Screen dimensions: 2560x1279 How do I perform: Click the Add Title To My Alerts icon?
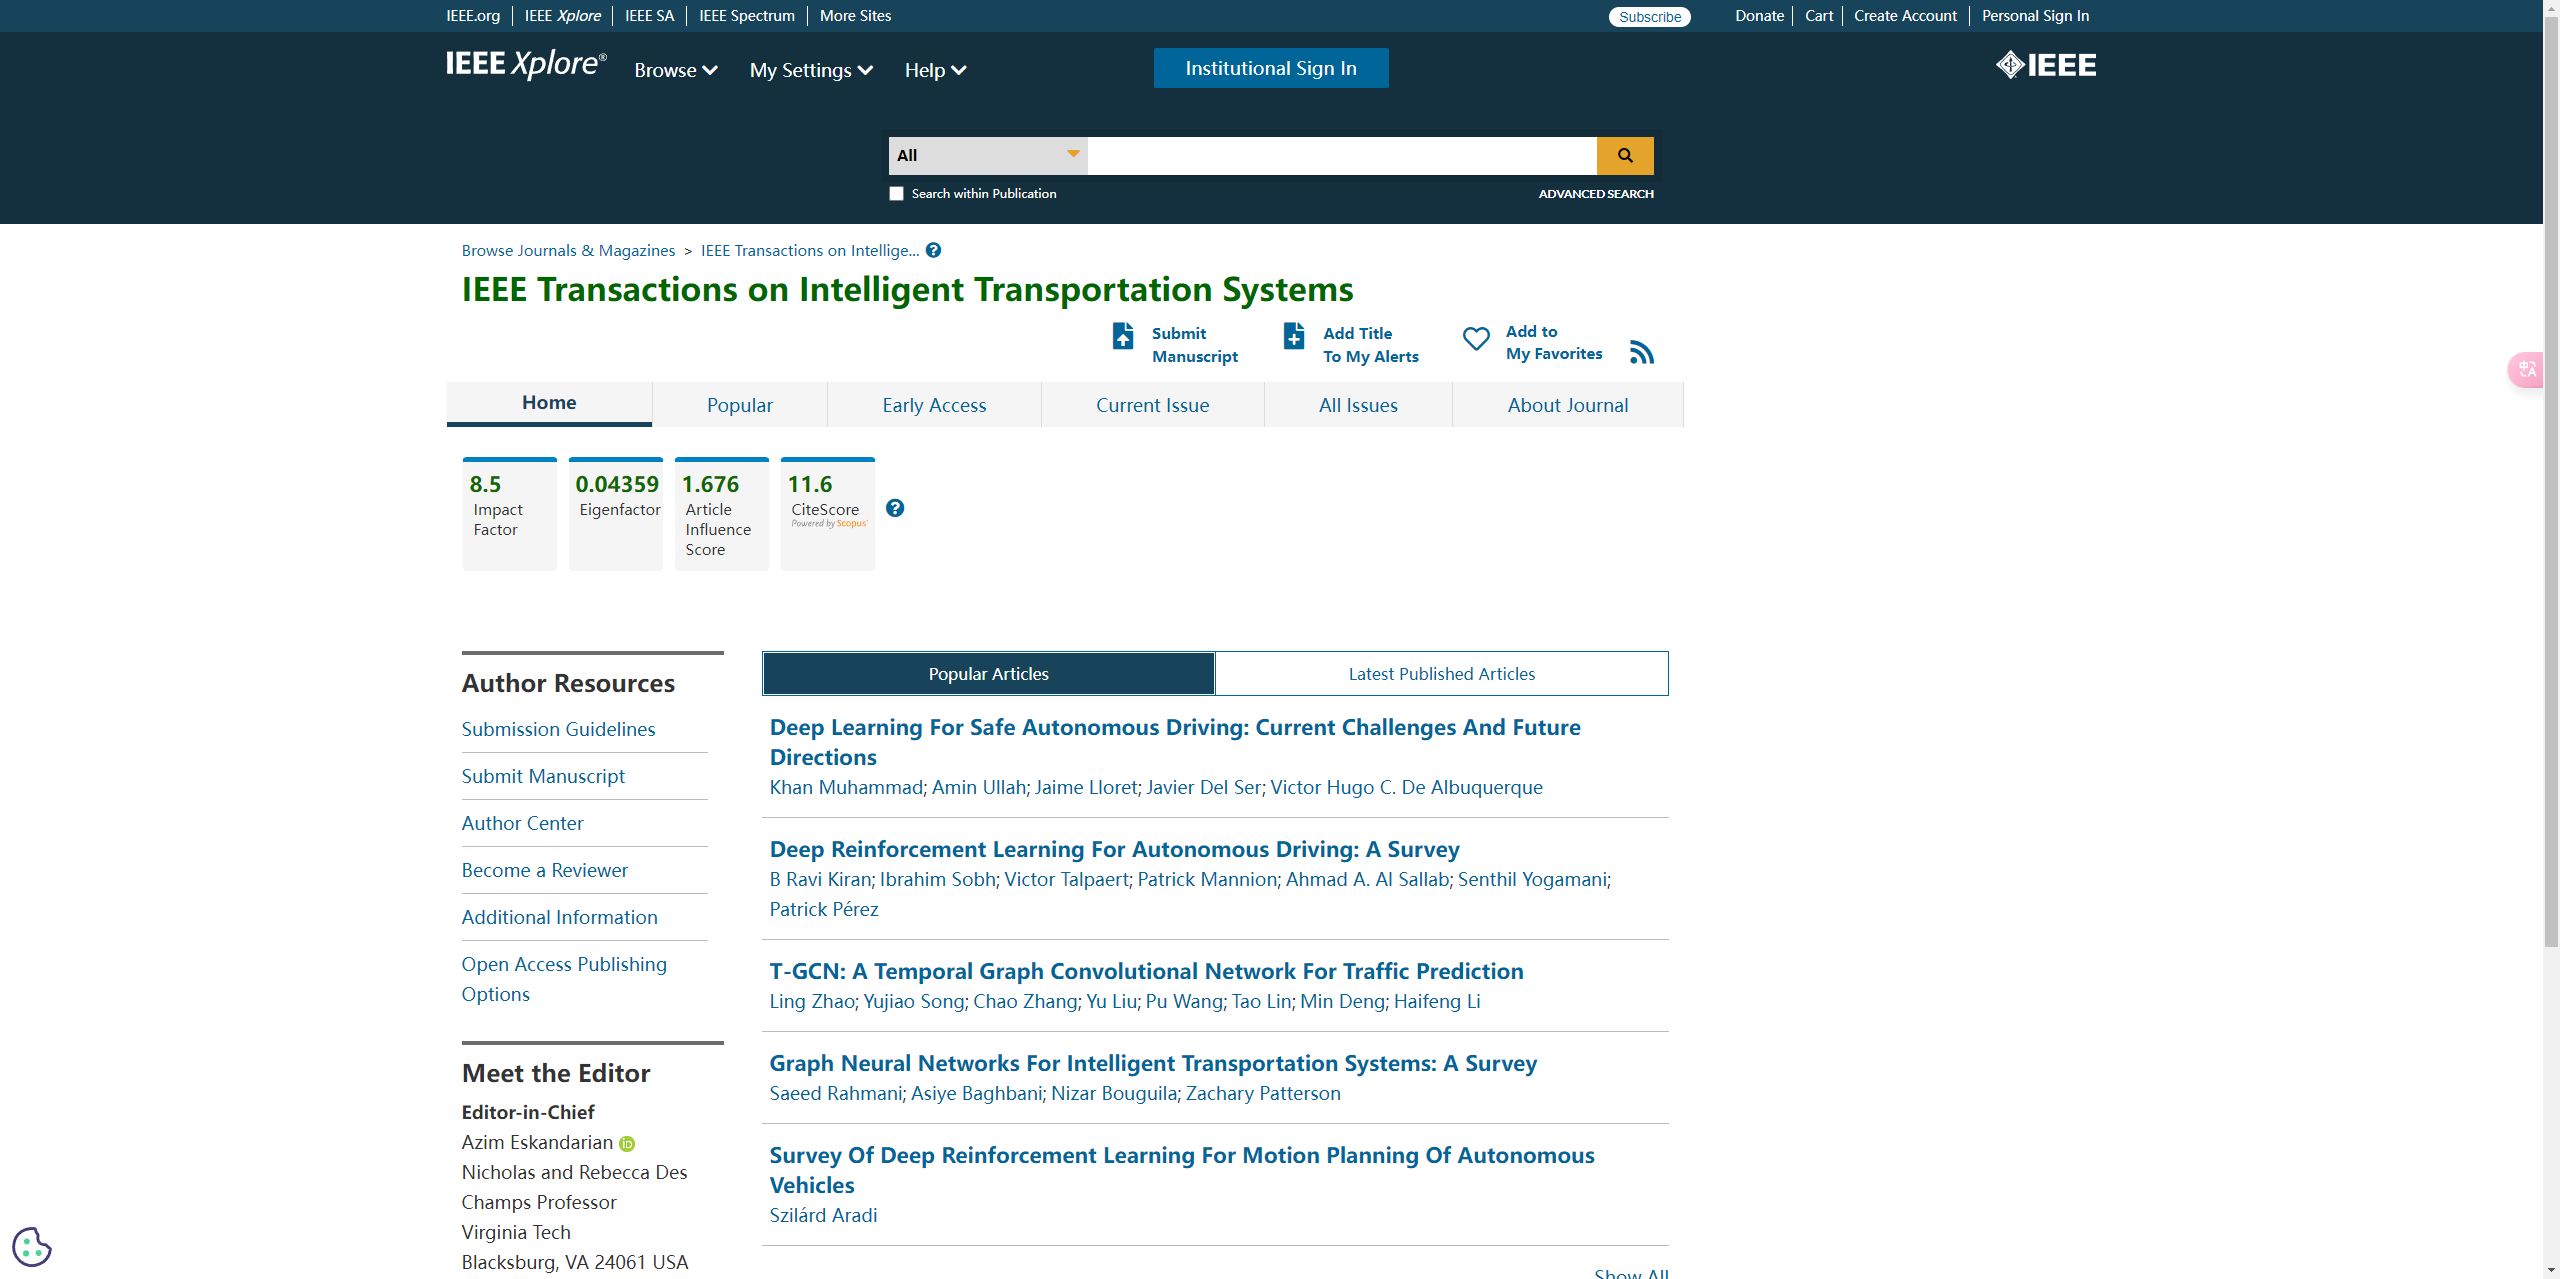[1294, 336]
